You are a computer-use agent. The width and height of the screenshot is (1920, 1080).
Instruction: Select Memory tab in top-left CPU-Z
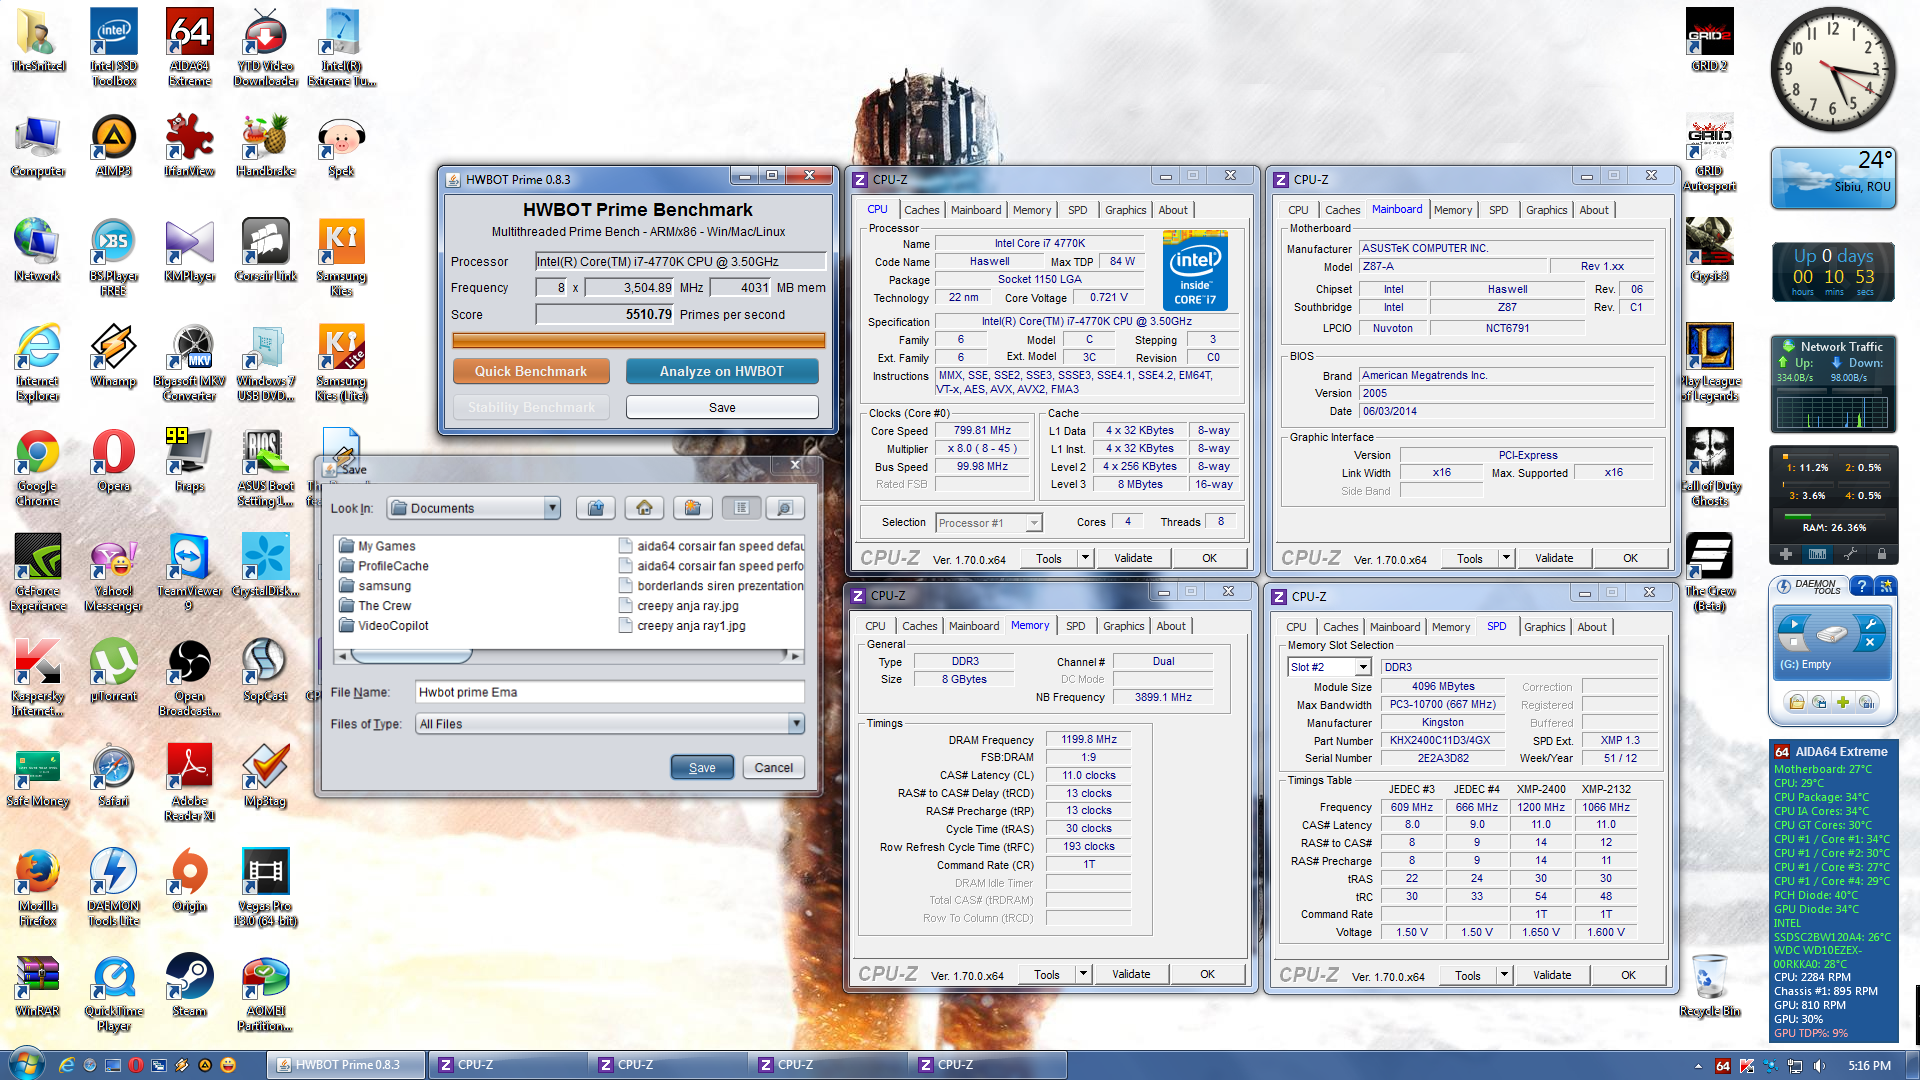pos(1031,210)
